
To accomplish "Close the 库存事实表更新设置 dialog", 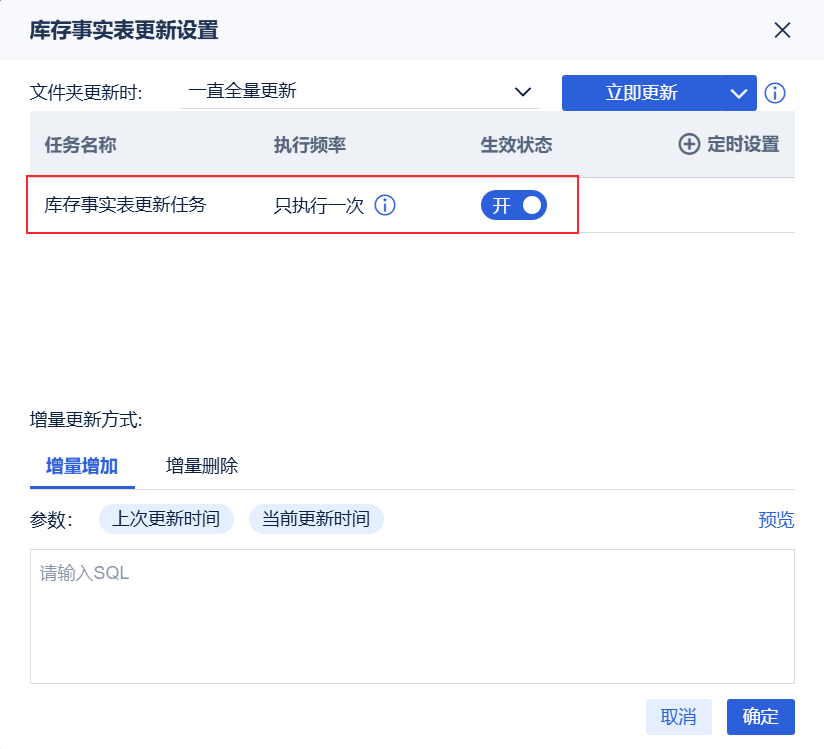I will (782, 30).
